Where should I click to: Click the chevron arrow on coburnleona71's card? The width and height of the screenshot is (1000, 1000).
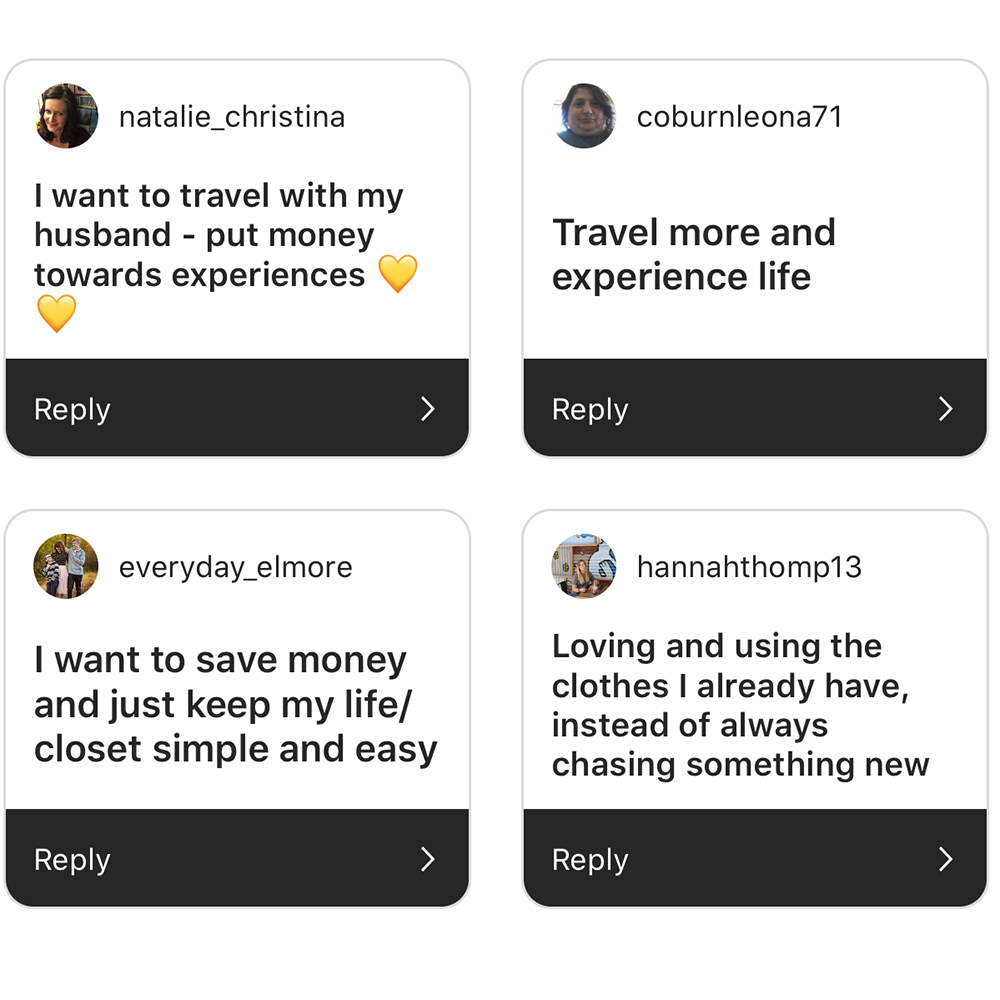click(946, 409)
